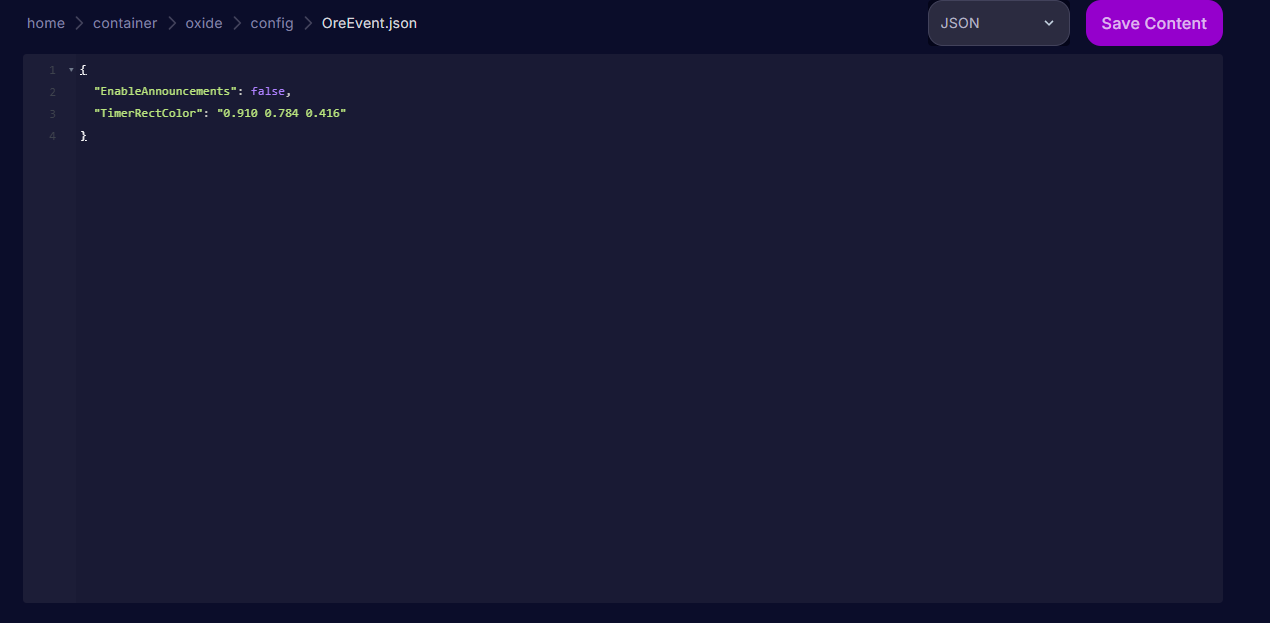
Task: Select line number 4 in the gutter
Action: (x=52, y=136)
